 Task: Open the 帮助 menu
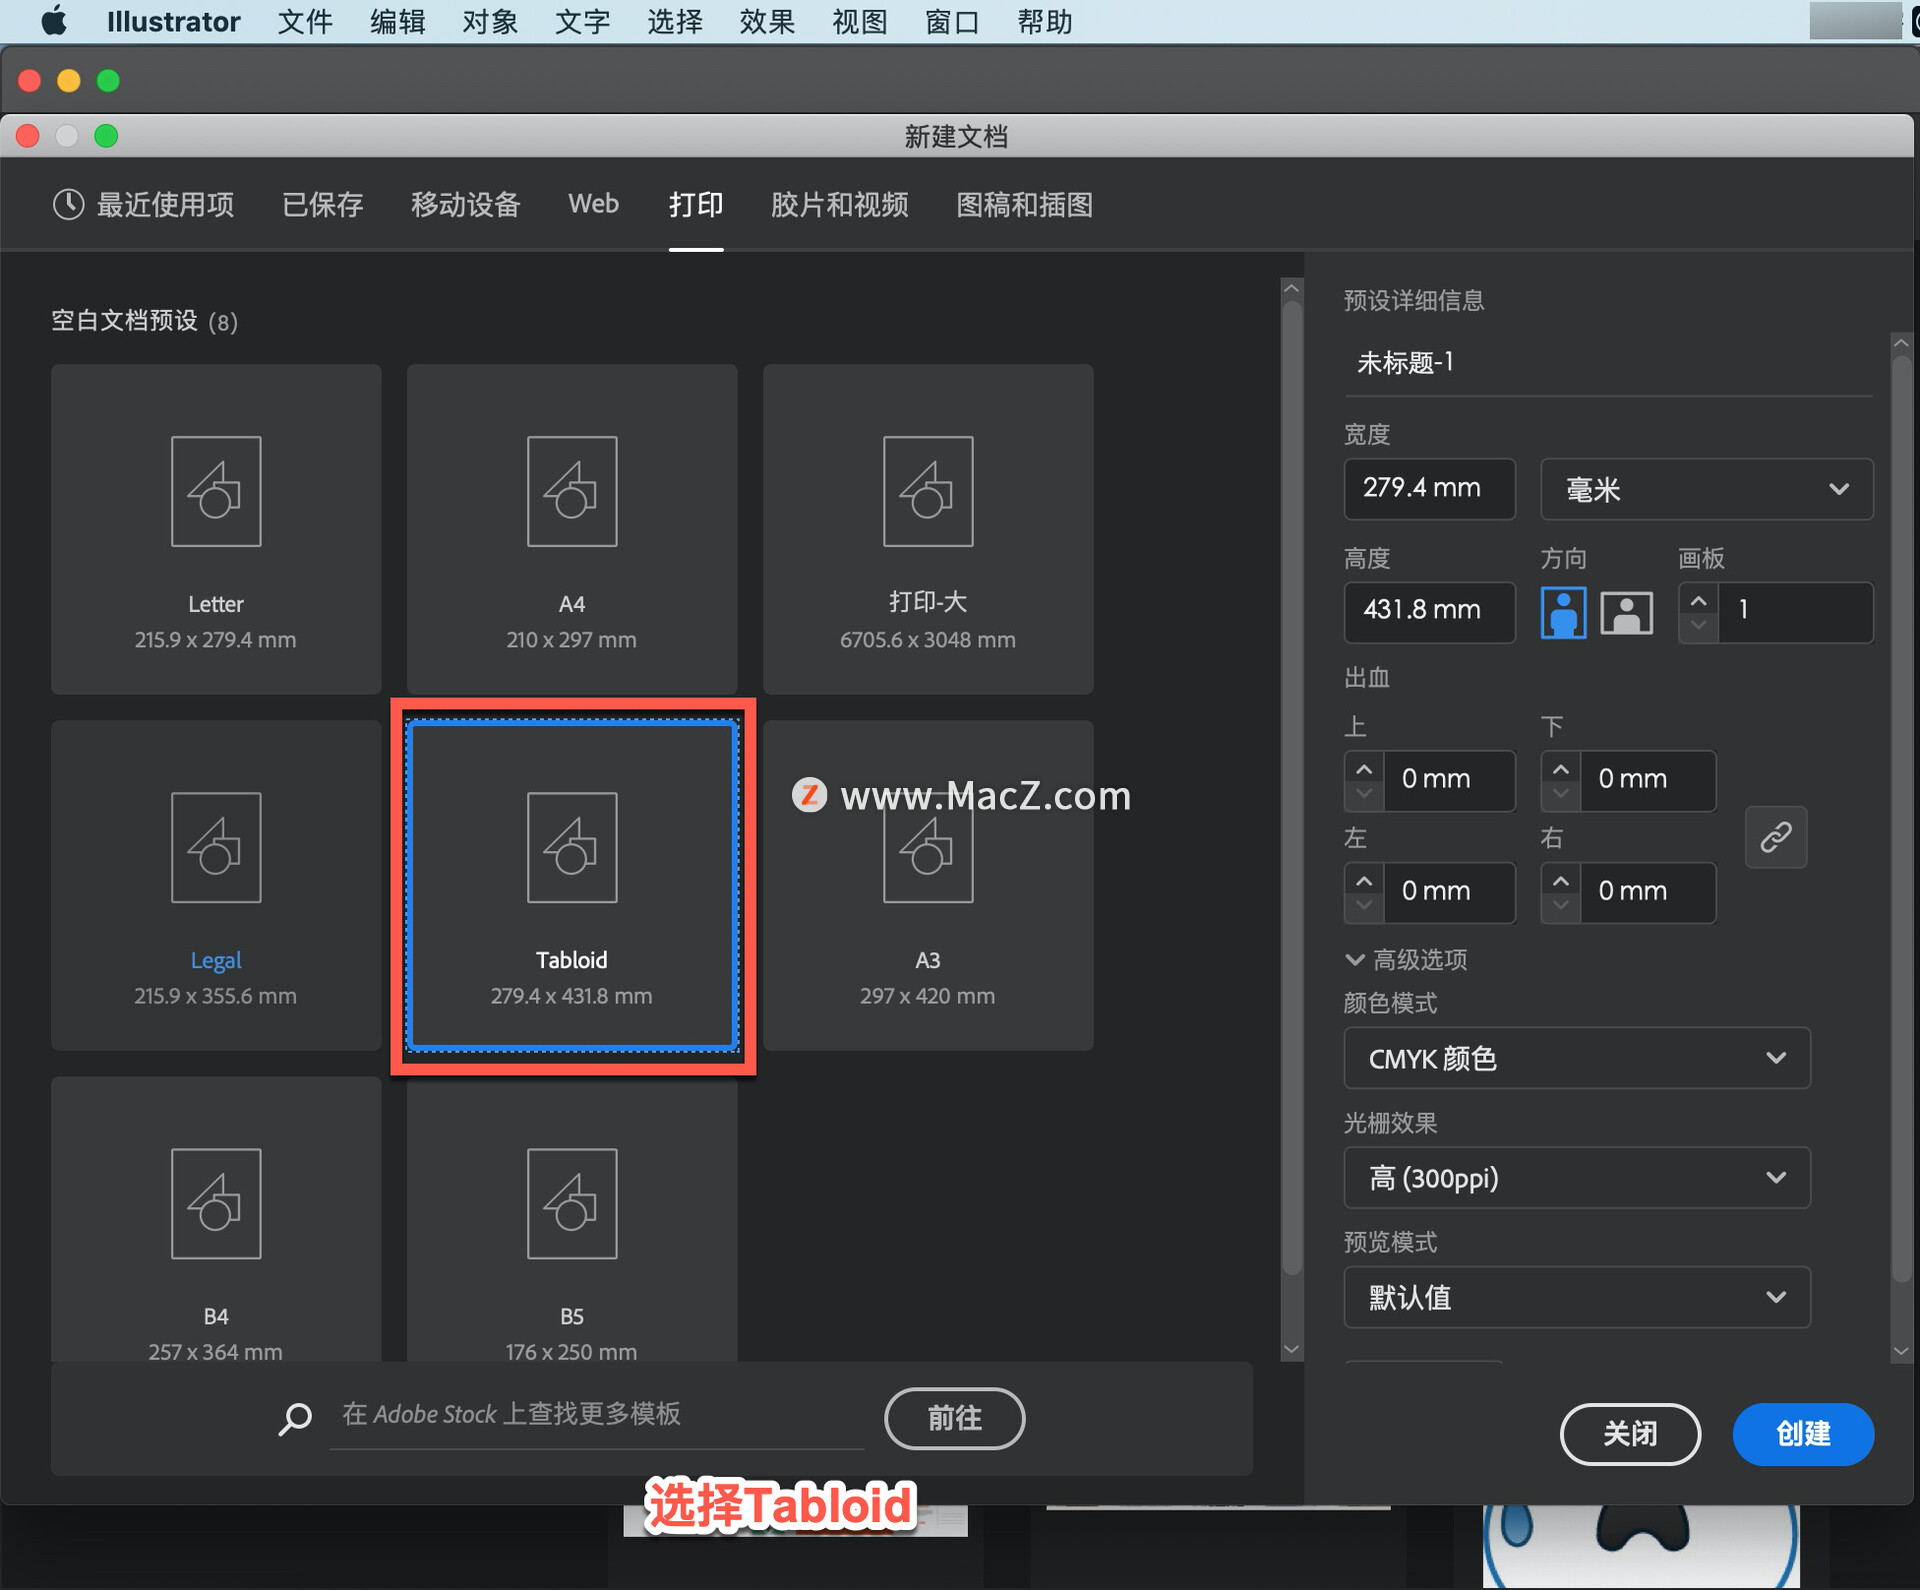(1045, 21)
